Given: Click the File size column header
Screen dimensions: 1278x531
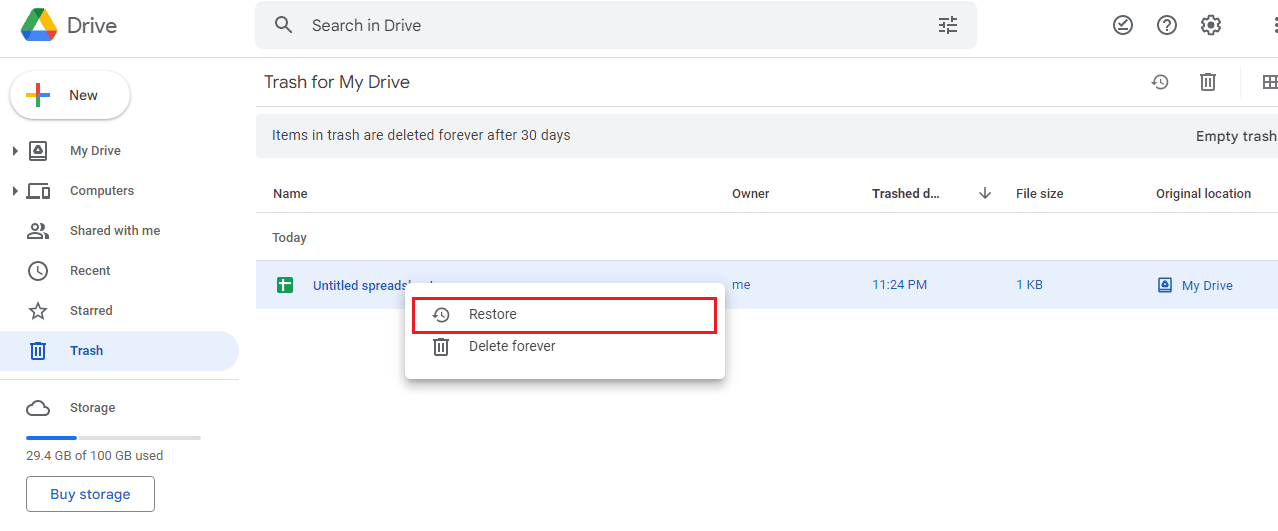Looking at the screenshot, I should click(1040, 194).
